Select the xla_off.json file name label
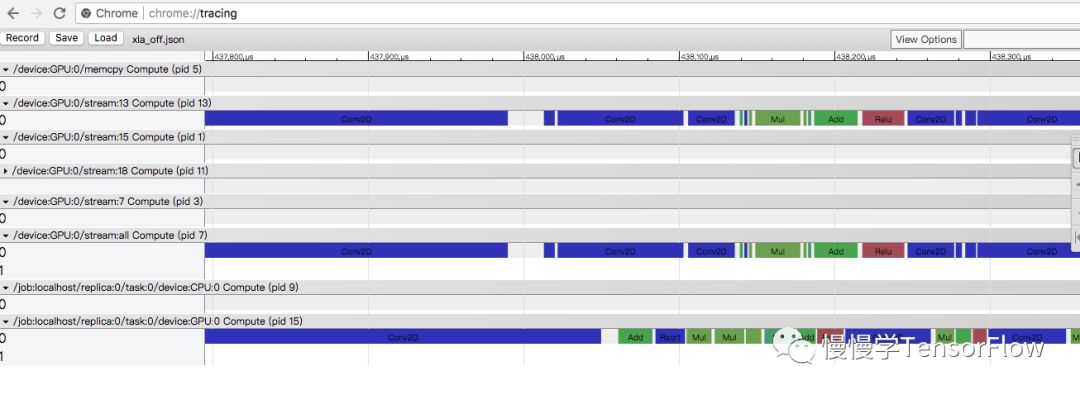 click(158, 40)
